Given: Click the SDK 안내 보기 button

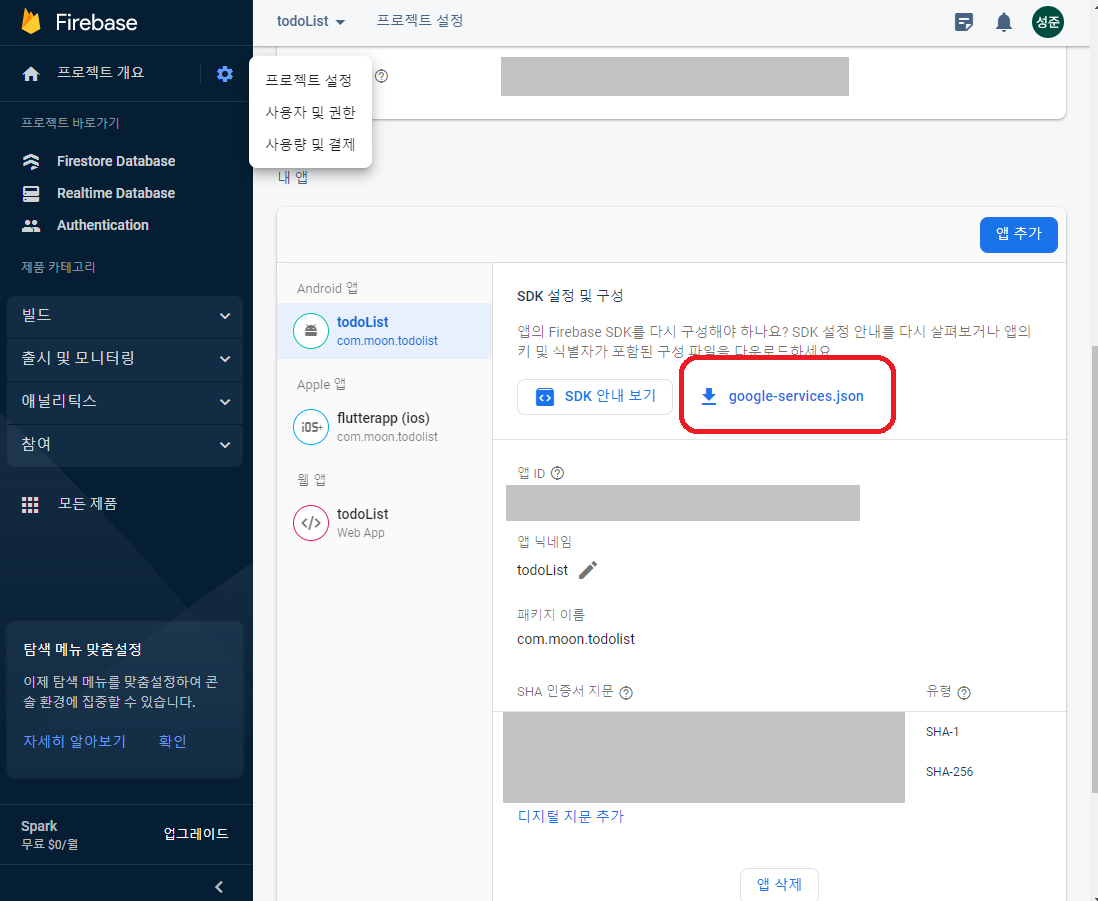Looking at the screenshot, I should [x=595, y=397].
